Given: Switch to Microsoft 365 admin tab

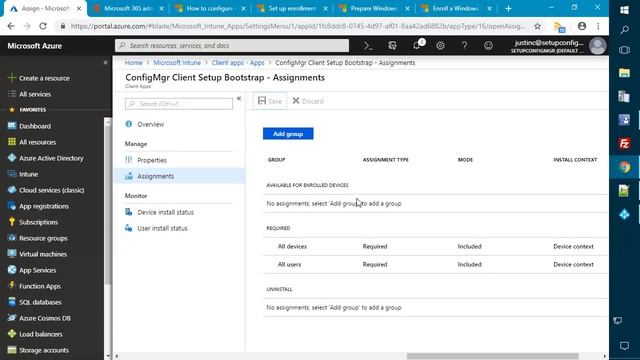Looking at the screenshot, I should (128, 8).
